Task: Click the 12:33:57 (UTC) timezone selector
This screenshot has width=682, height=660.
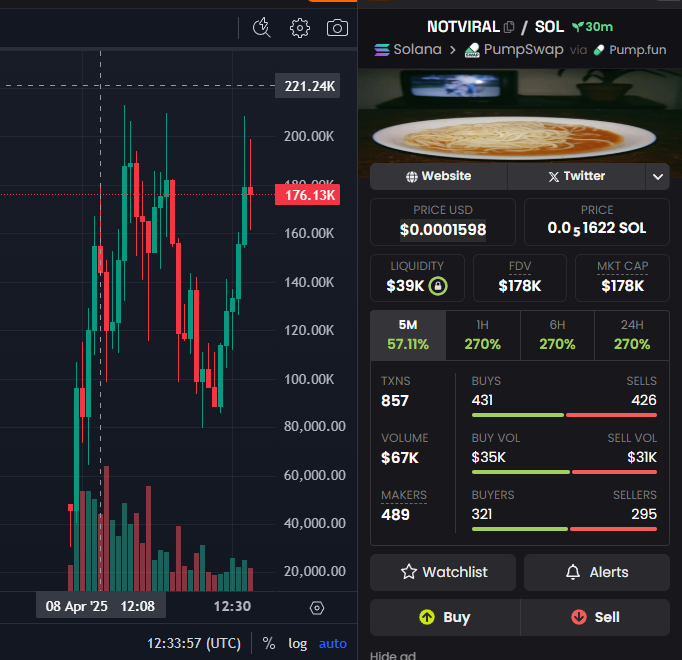Action: coord(194,643)
